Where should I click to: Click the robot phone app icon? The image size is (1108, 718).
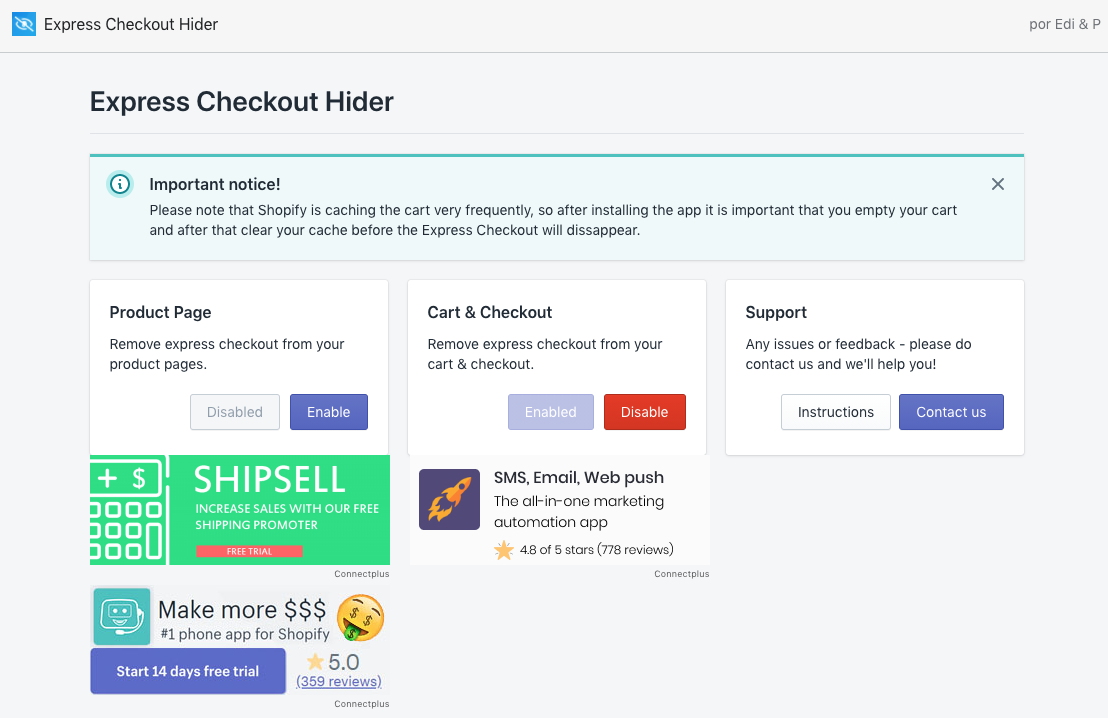click(x=122, y=616)
